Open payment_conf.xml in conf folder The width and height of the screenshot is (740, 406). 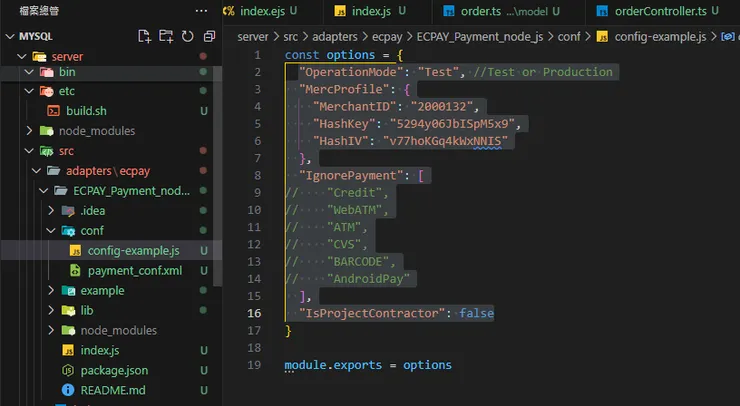134,270
